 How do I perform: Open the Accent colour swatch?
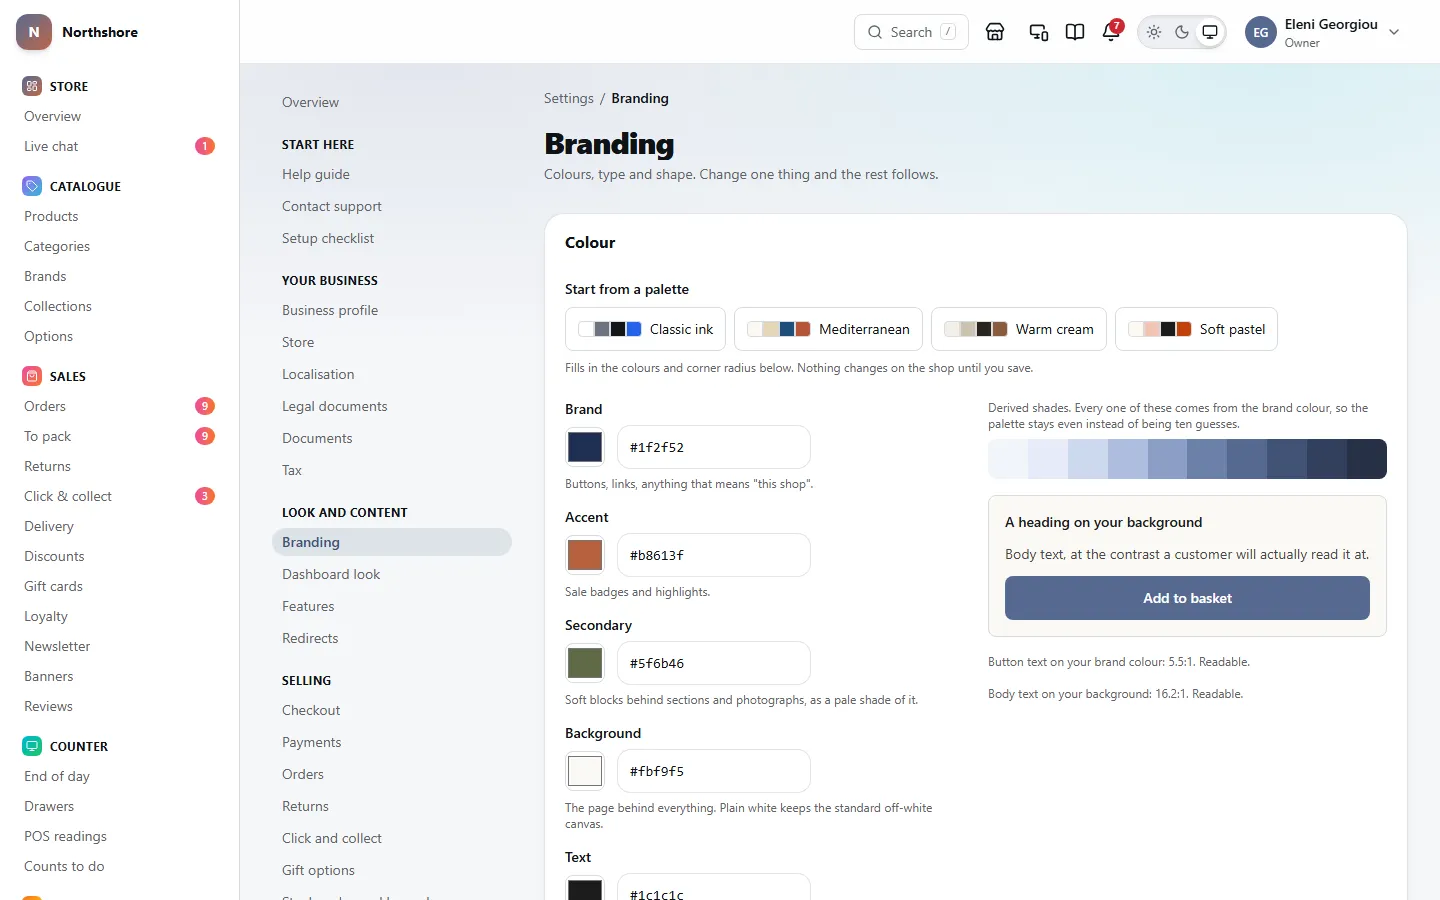point(585,555)
